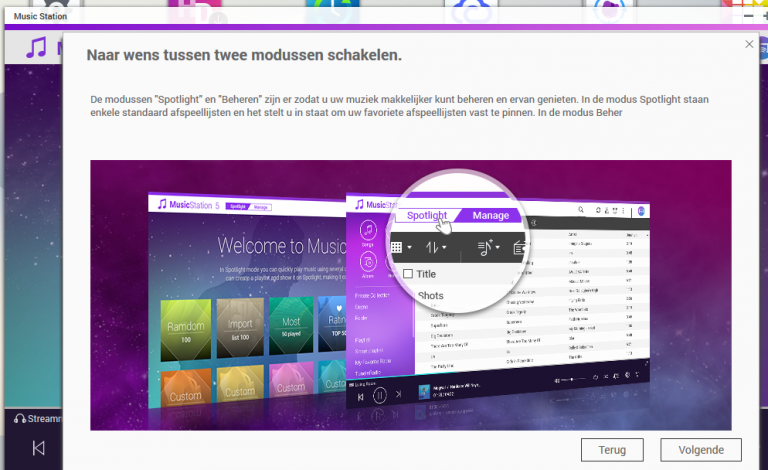This screenshot has width=768, height=470.
Task: Click the radio icon in magnified toolbar
Action: pos(519,248)
